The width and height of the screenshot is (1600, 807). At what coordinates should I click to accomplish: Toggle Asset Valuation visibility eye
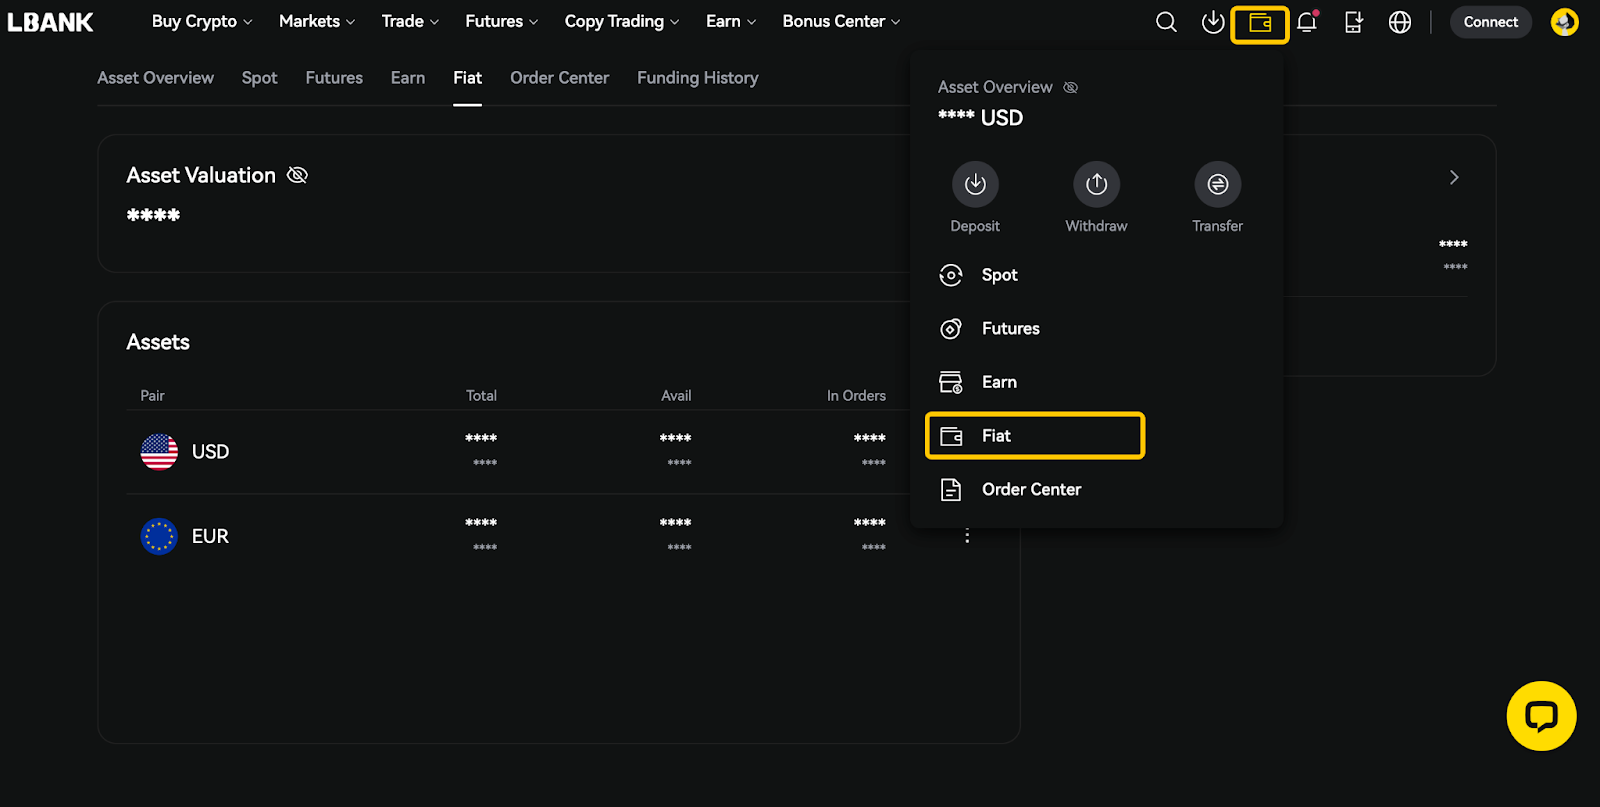pyautogui.click(x=297, y=175)
